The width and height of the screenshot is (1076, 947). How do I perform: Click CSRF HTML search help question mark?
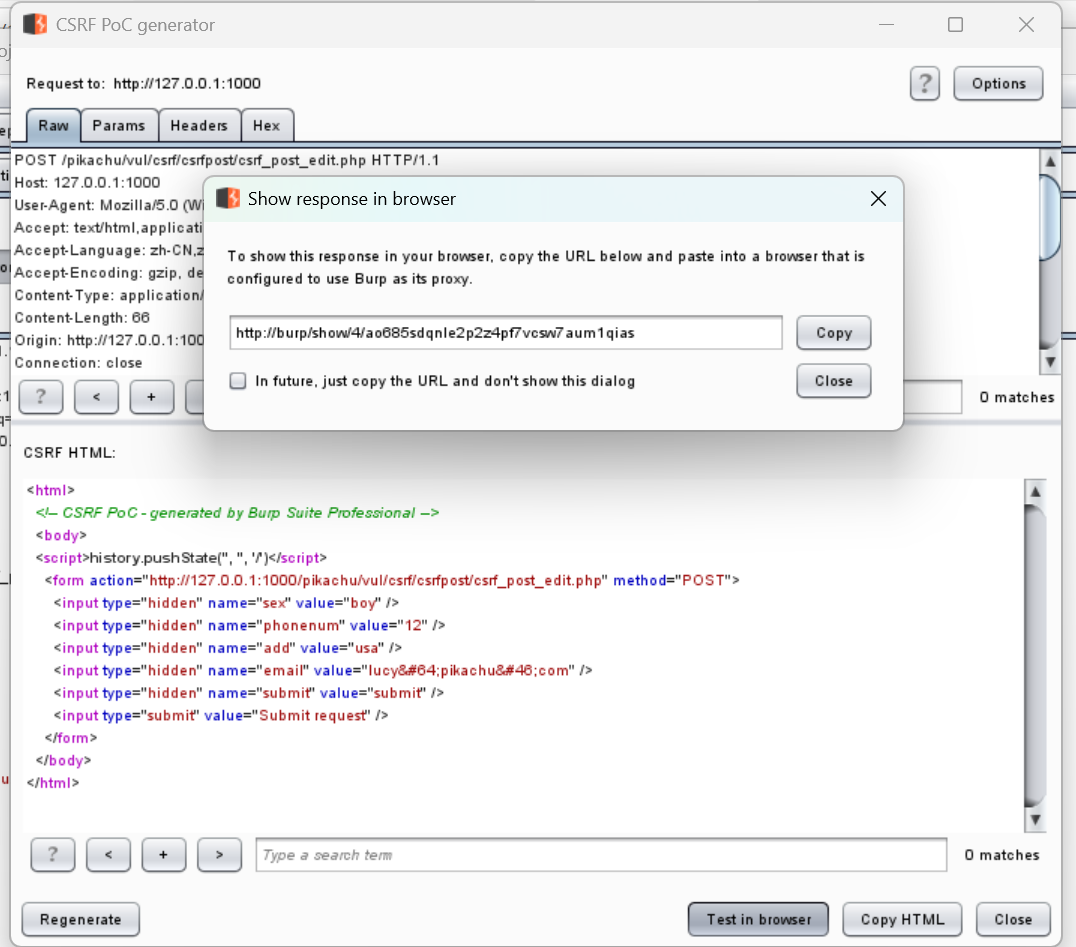(x=53, y=854)
